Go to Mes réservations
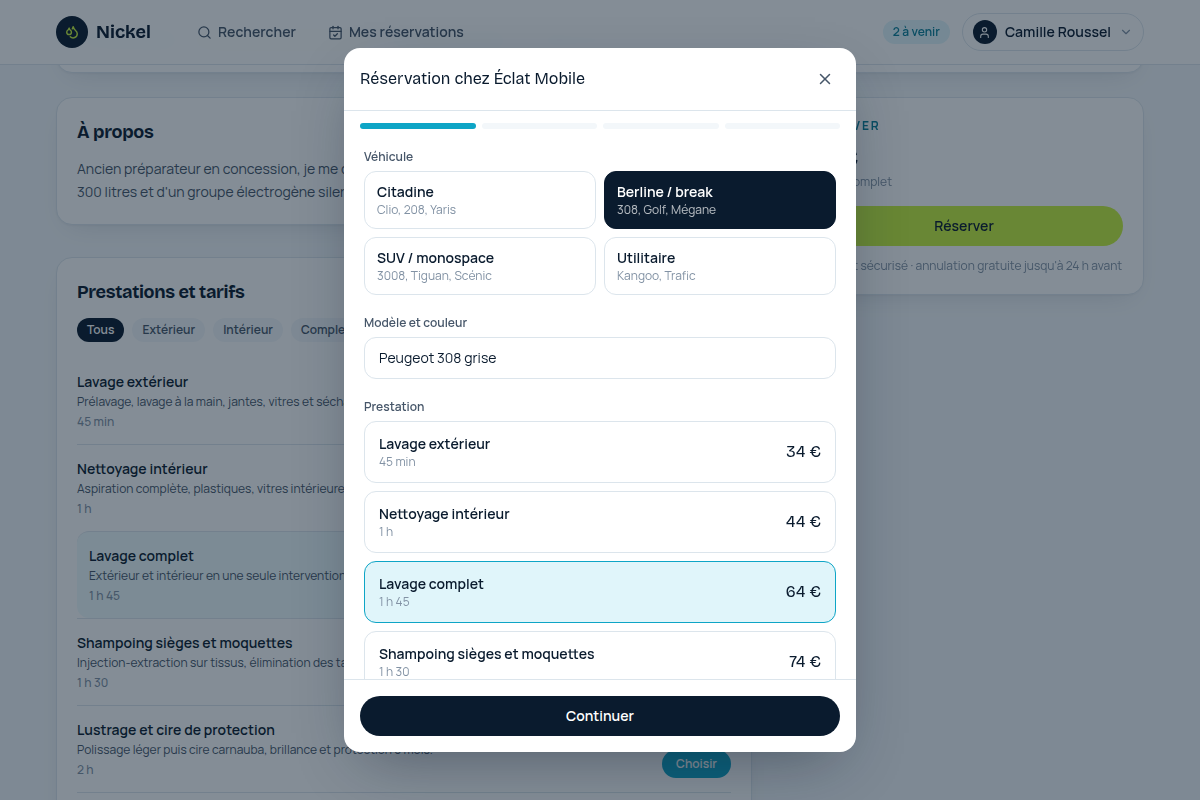1200x800 pixels. pyautogui.click(x=396, y=32)
